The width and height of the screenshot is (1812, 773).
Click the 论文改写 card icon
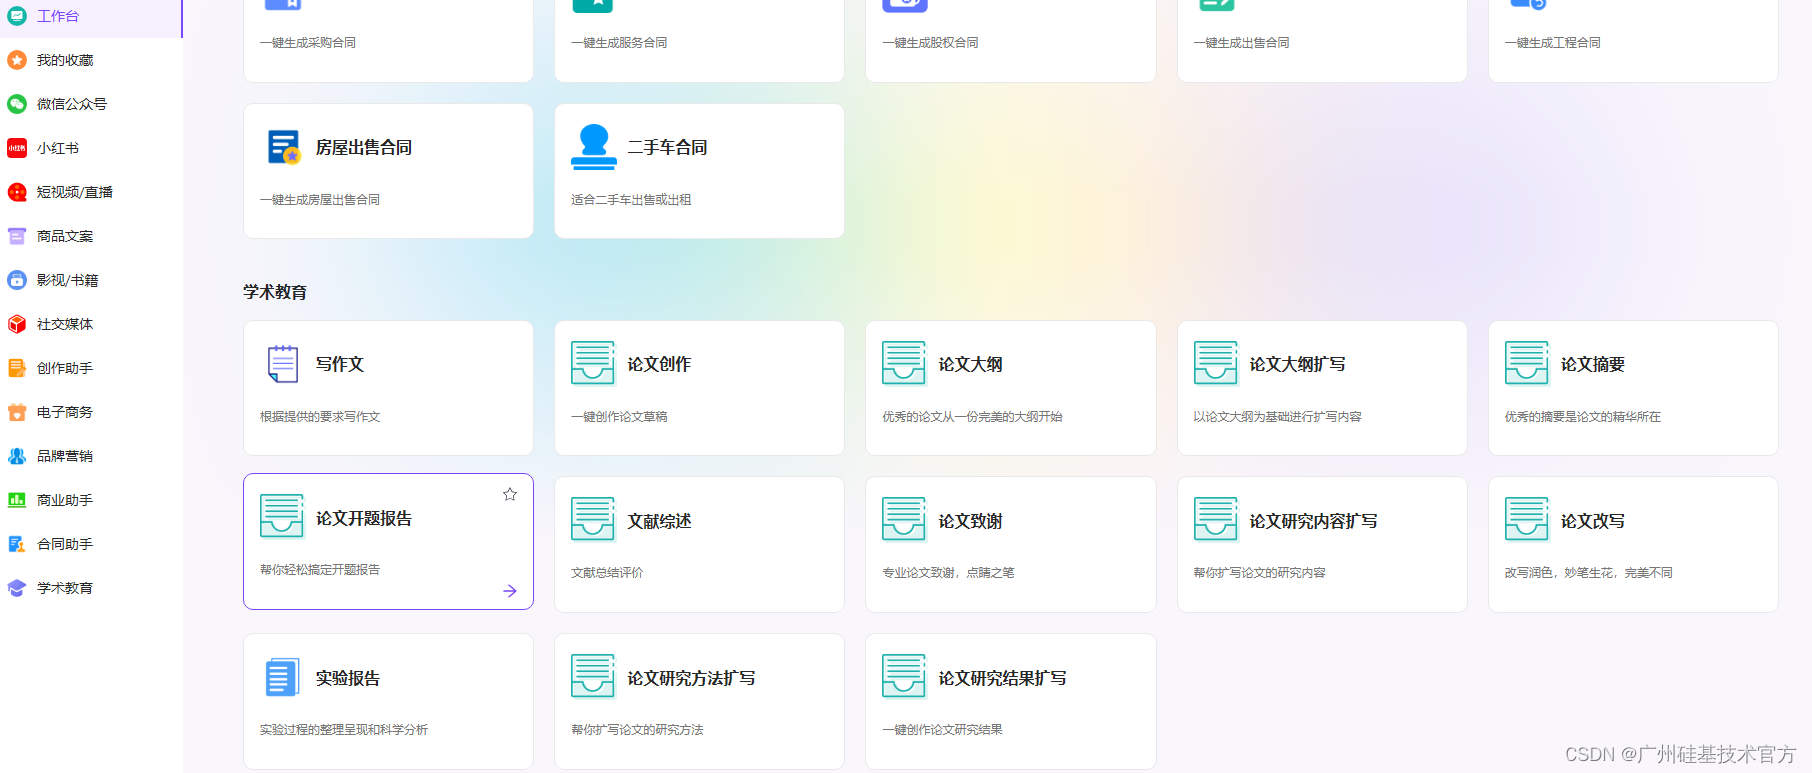pyautogui.click(x=1527, y=520)
